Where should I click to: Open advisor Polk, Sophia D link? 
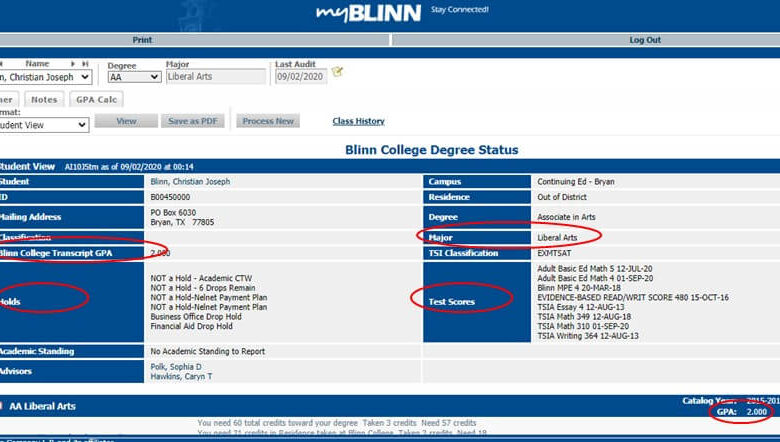(x=176, y=367)
